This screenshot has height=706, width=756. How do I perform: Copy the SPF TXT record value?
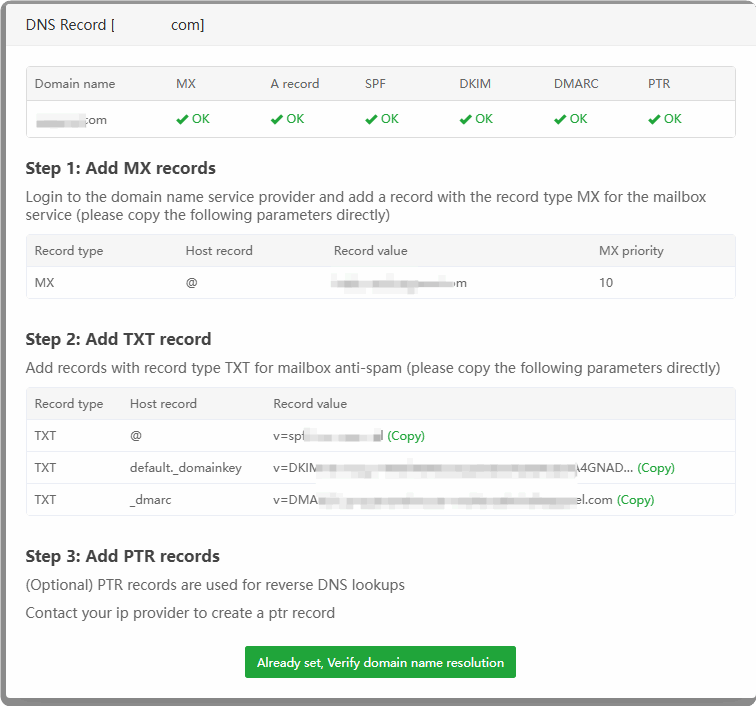pyautogui.click(x=406, y=436)
